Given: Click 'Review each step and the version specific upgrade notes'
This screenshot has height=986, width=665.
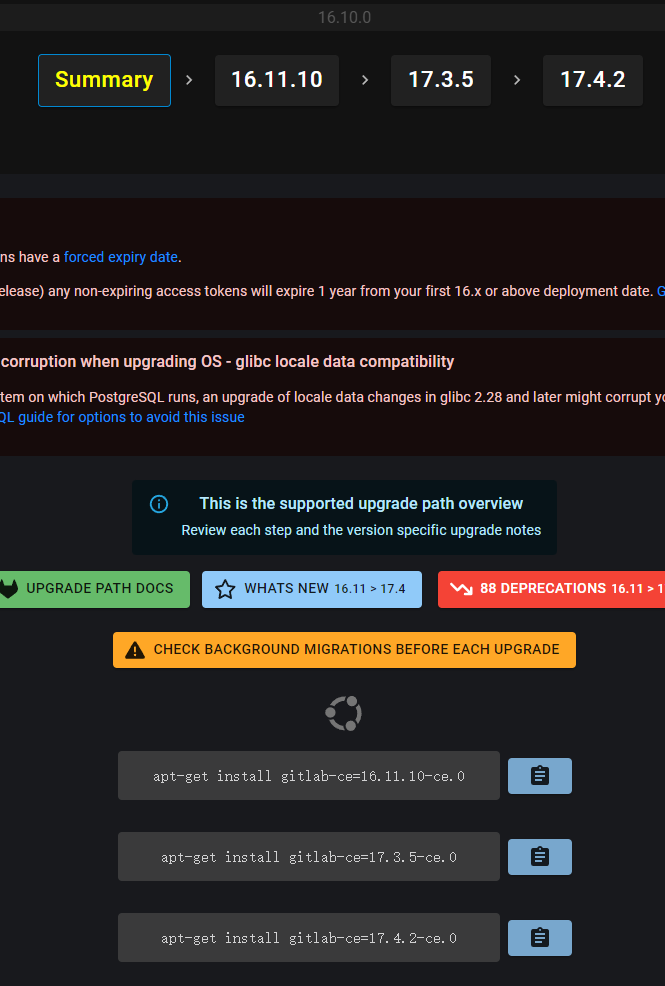Looking at the screenshot, I should pyautogui.click(x=361, y=530).
